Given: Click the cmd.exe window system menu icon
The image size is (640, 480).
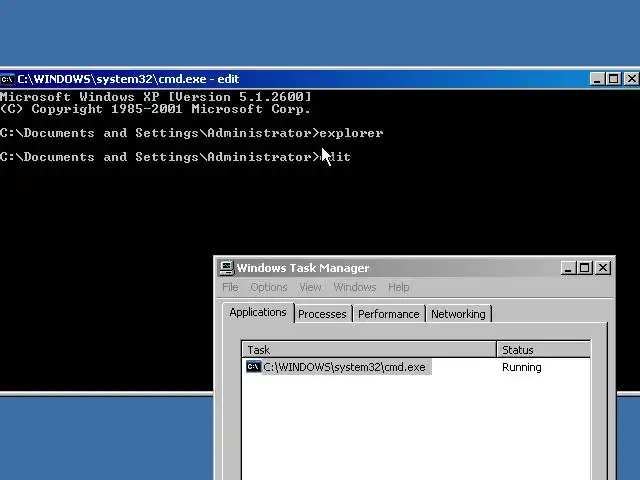Looking at the screenshot, I should 7,79.
